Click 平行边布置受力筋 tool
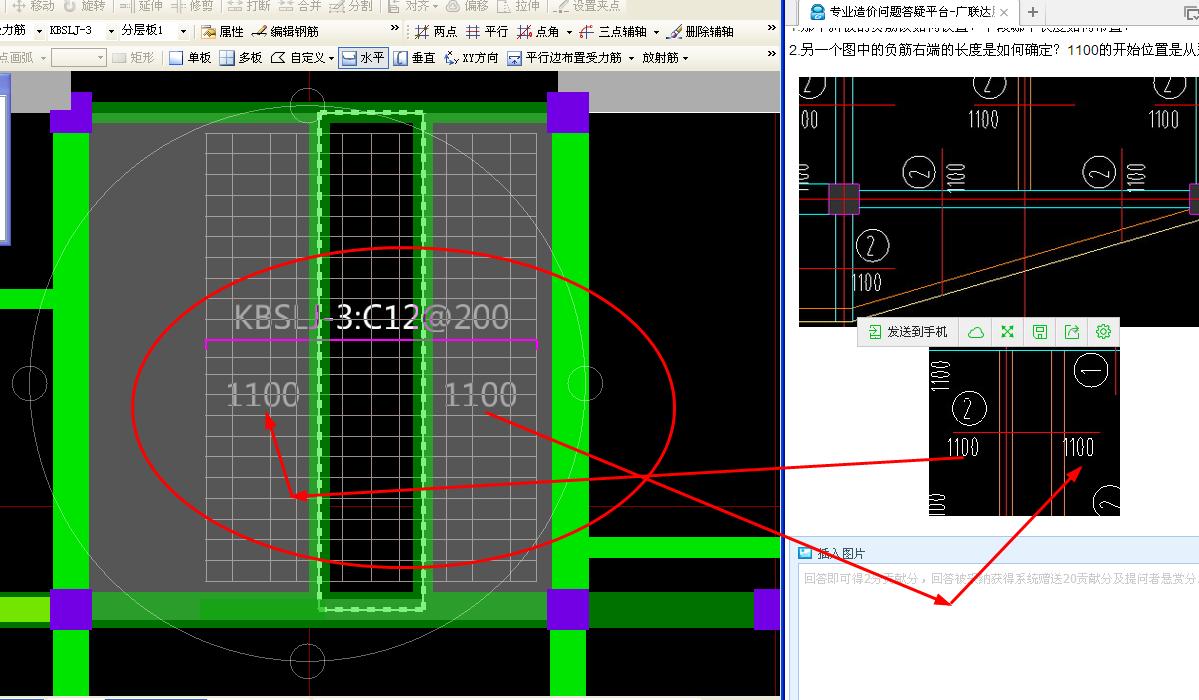Image resolution: width=1199 pixels, height=700 pixels. [x=565, y=57]
